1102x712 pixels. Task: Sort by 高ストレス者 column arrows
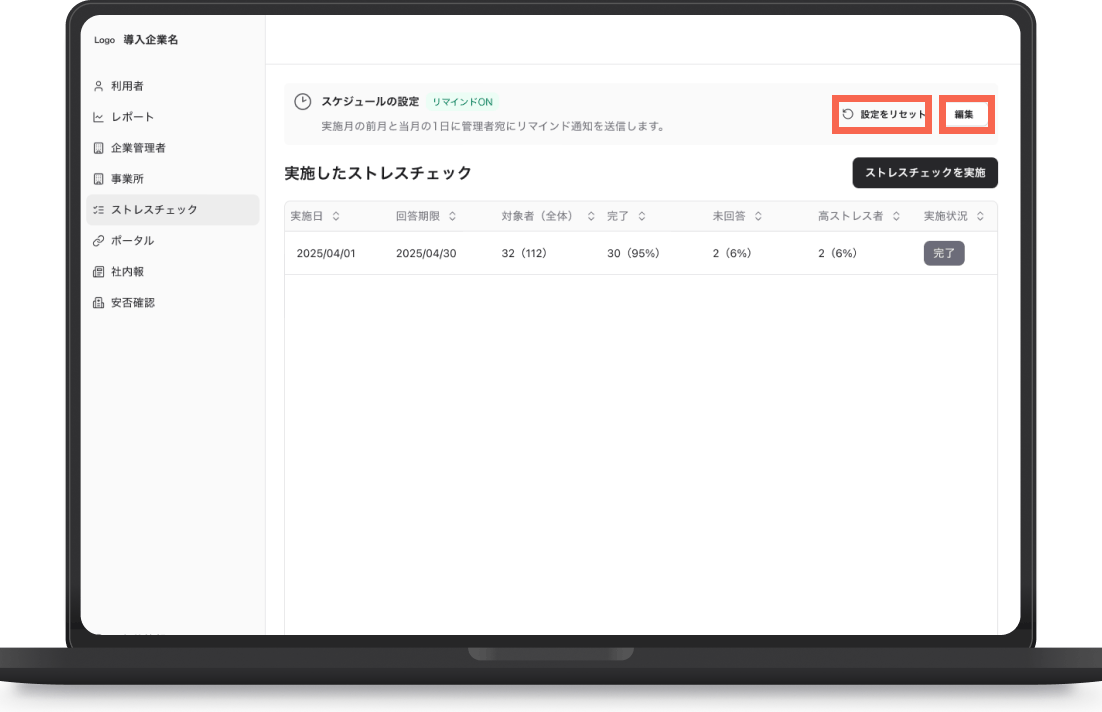click(x=896, y=216)
